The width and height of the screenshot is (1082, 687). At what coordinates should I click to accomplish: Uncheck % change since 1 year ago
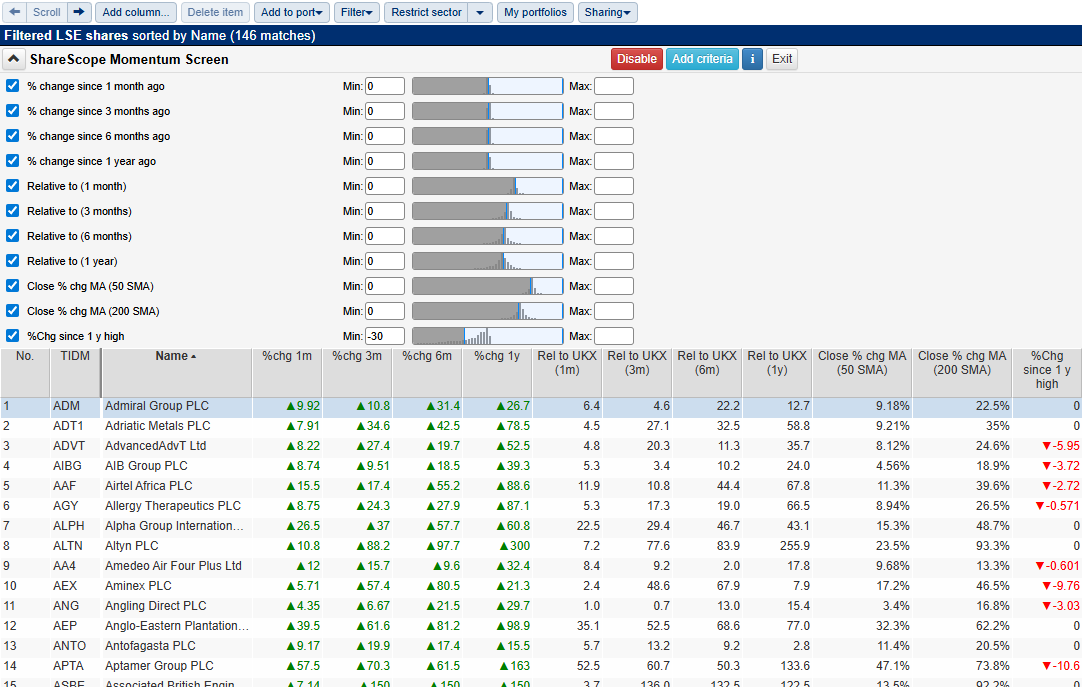click(x=12, y=161)
